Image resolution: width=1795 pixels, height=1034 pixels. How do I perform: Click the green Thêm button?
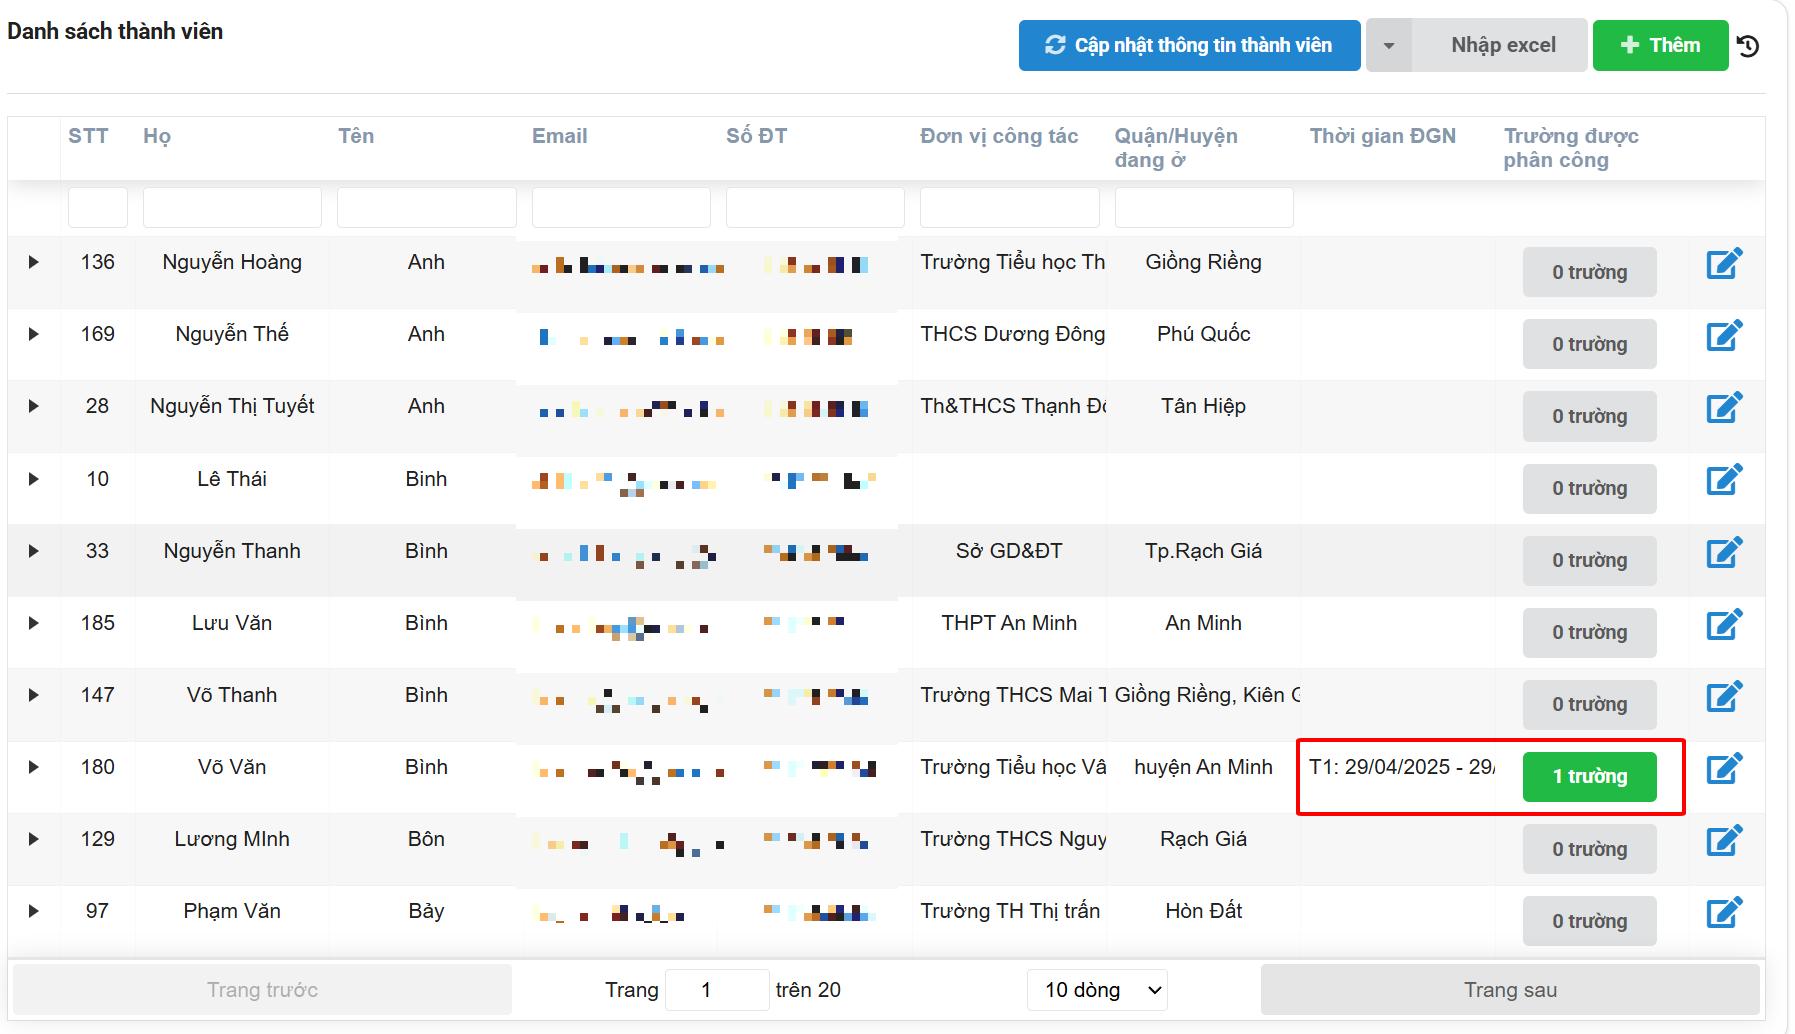1659,46
